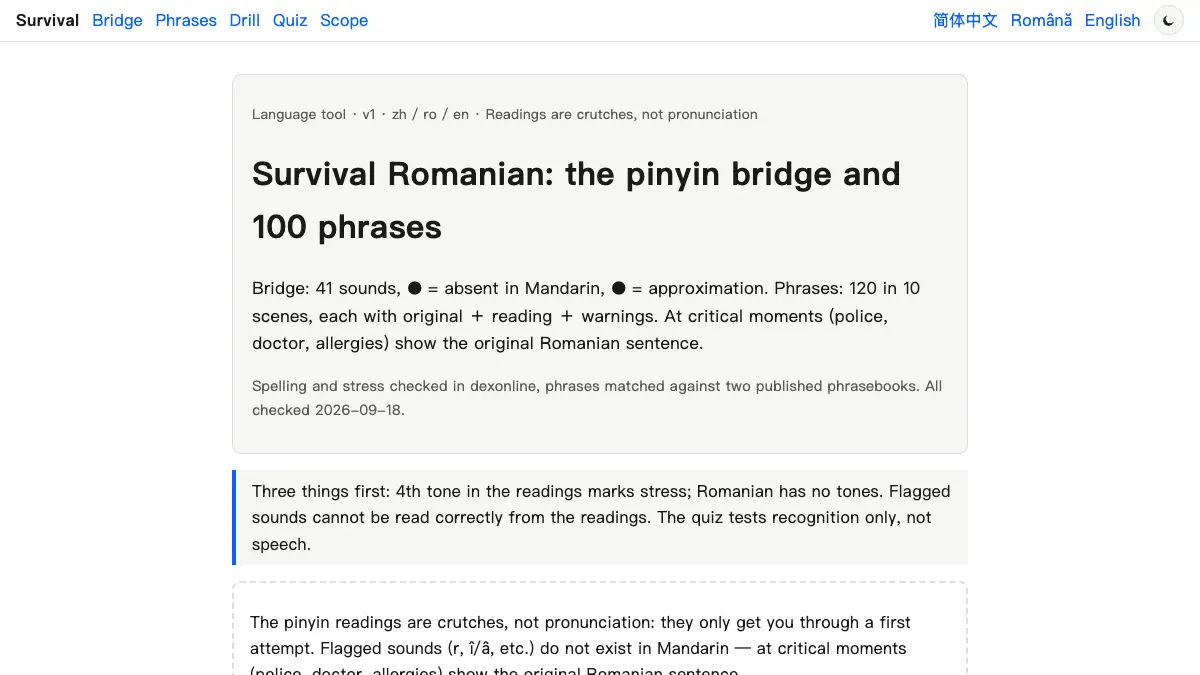Open the Survival home link
The image size is (1200, 675).
point(47,20)
